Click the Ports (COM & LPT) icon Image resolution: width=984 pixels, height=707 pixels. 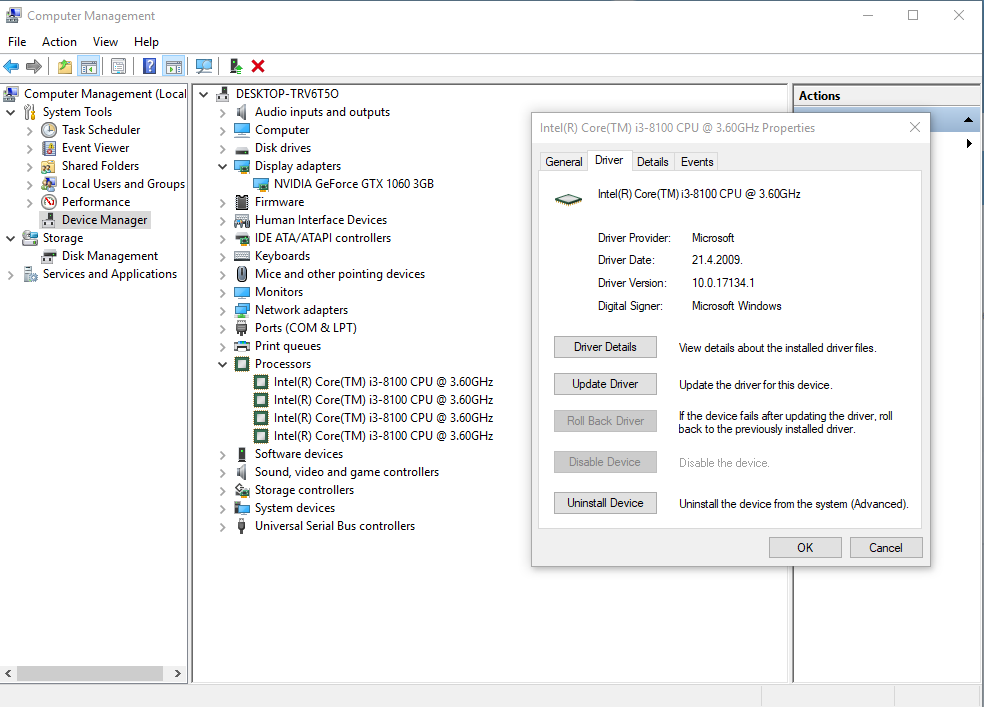tap(242, 328)
